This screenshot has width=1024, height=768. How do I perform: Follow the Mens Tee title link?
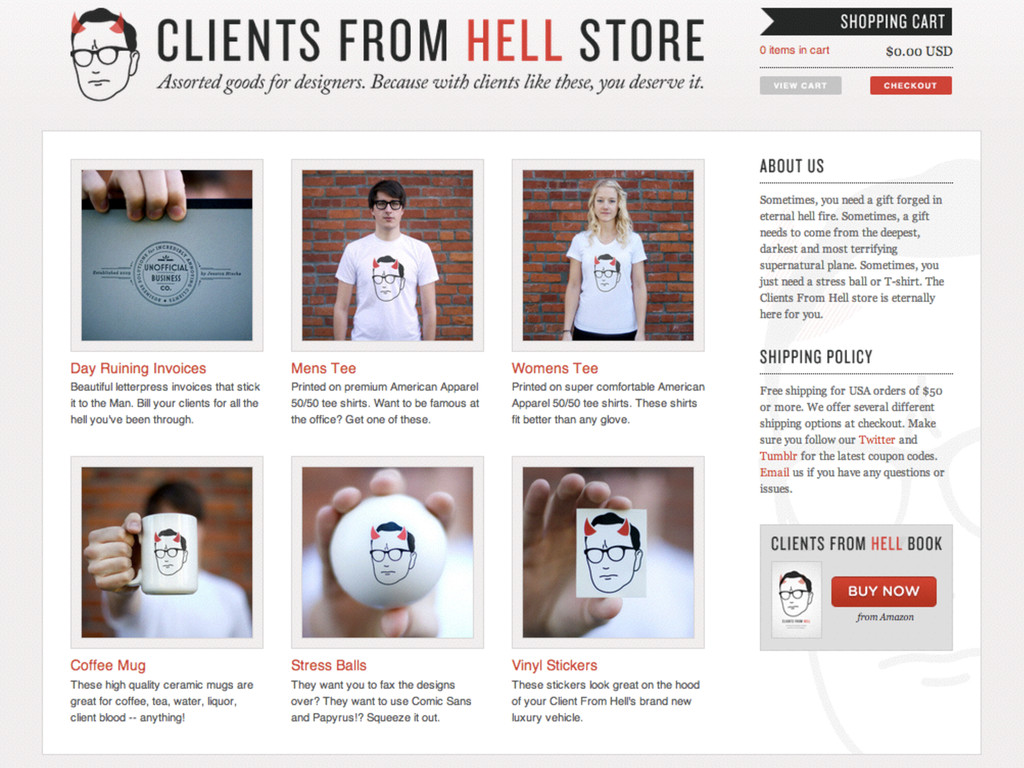pyautogui.click(x=323, y=368)
